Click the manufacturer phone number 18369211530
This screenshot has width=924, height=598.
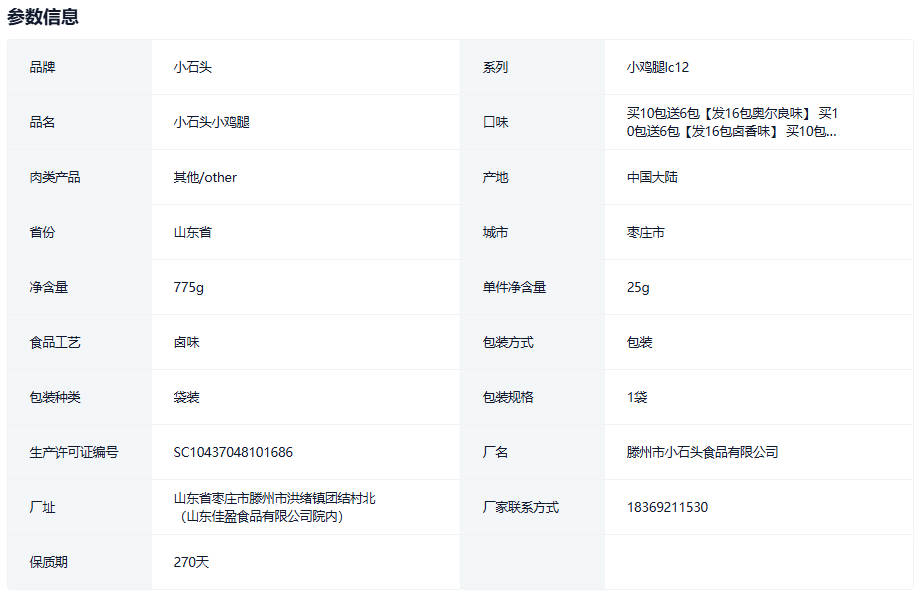(667, 507)
